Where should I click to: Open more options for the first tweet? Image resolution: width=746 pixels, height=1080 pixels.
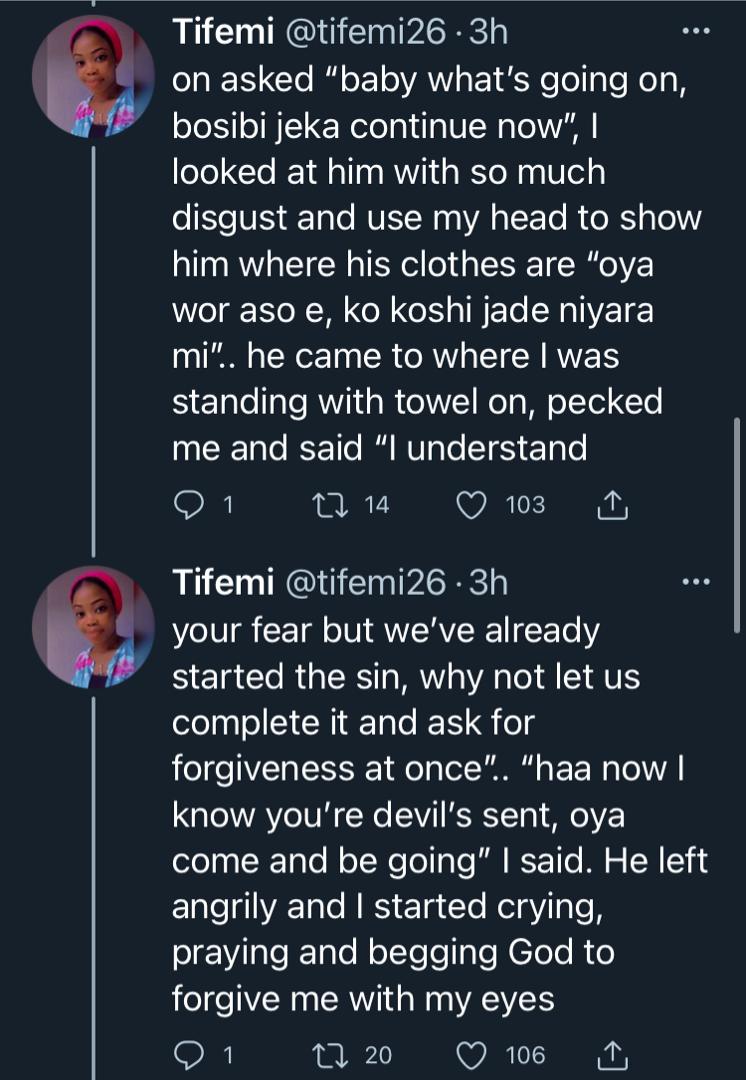click(x=694, y=32)
